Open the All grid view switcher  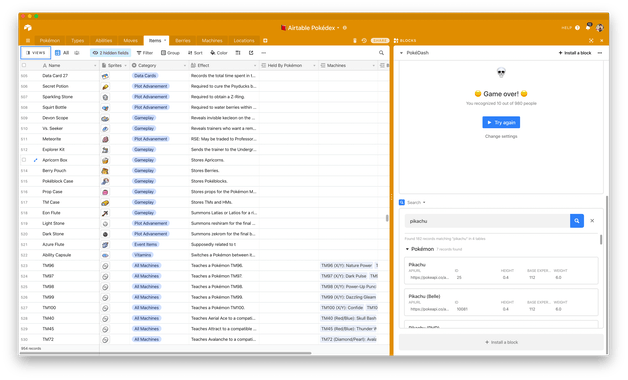click(62, 52)
